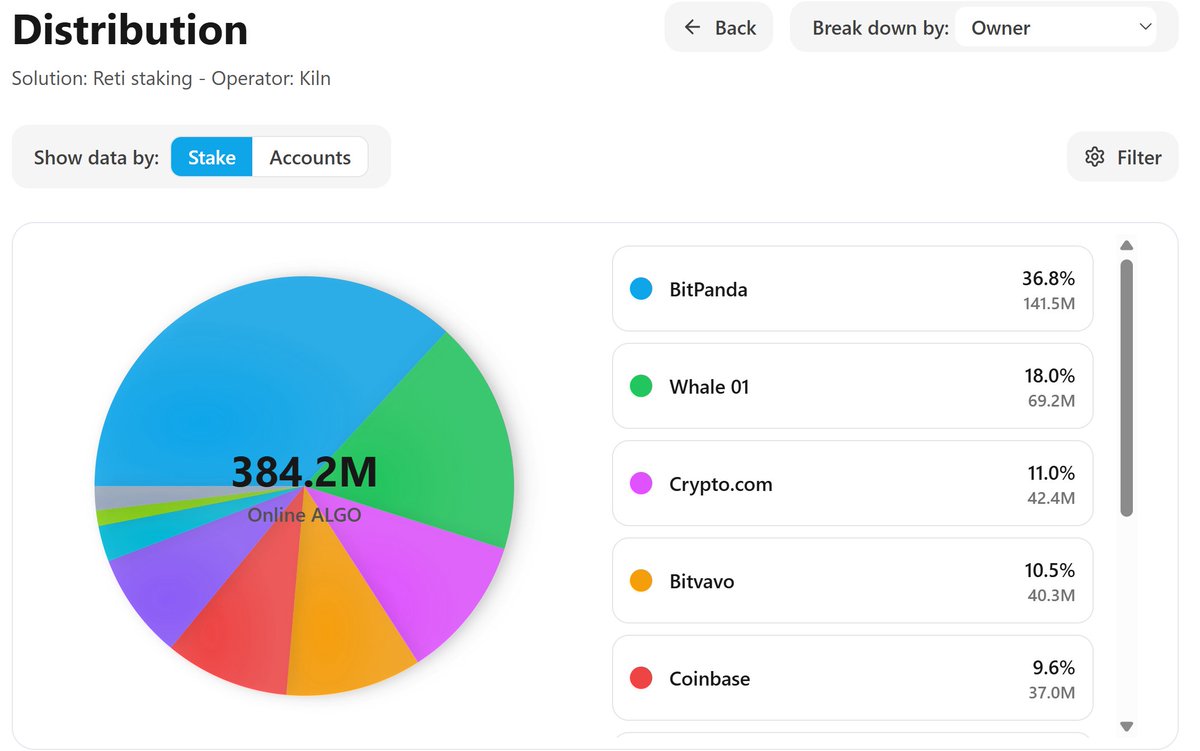
Task: Click the gear icon in Filter
Action: coord(1095,157)
